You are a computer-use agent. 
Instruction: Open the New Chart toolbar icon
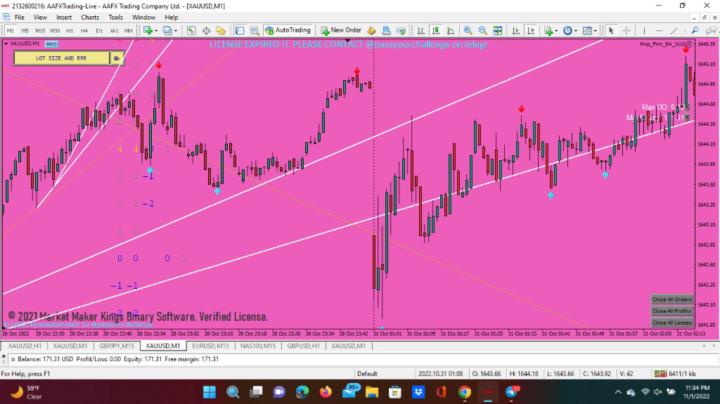[148, 31]
